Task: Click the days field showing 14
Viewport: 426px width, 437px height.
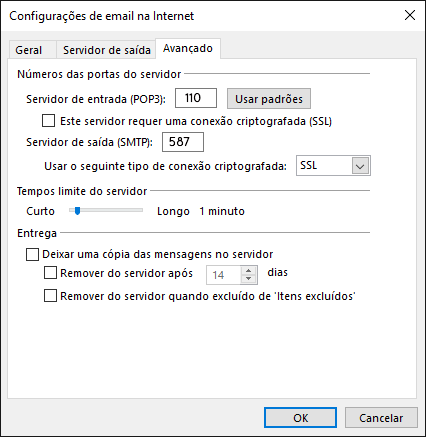Action: [223, 275]
